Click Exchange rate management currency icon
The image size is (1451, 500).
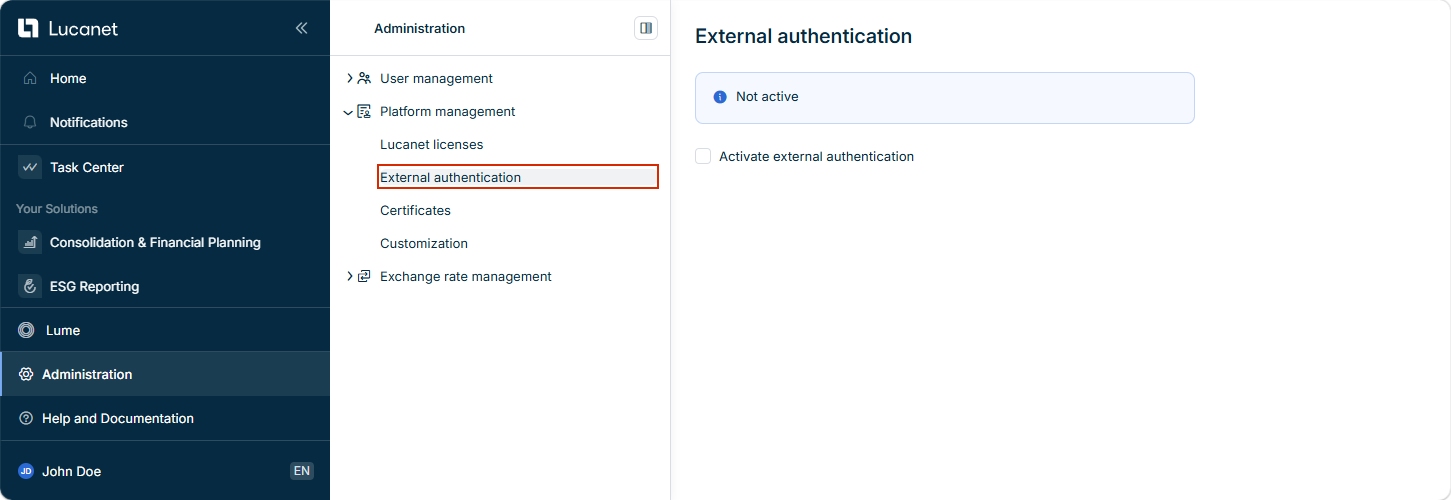(364, 276)
